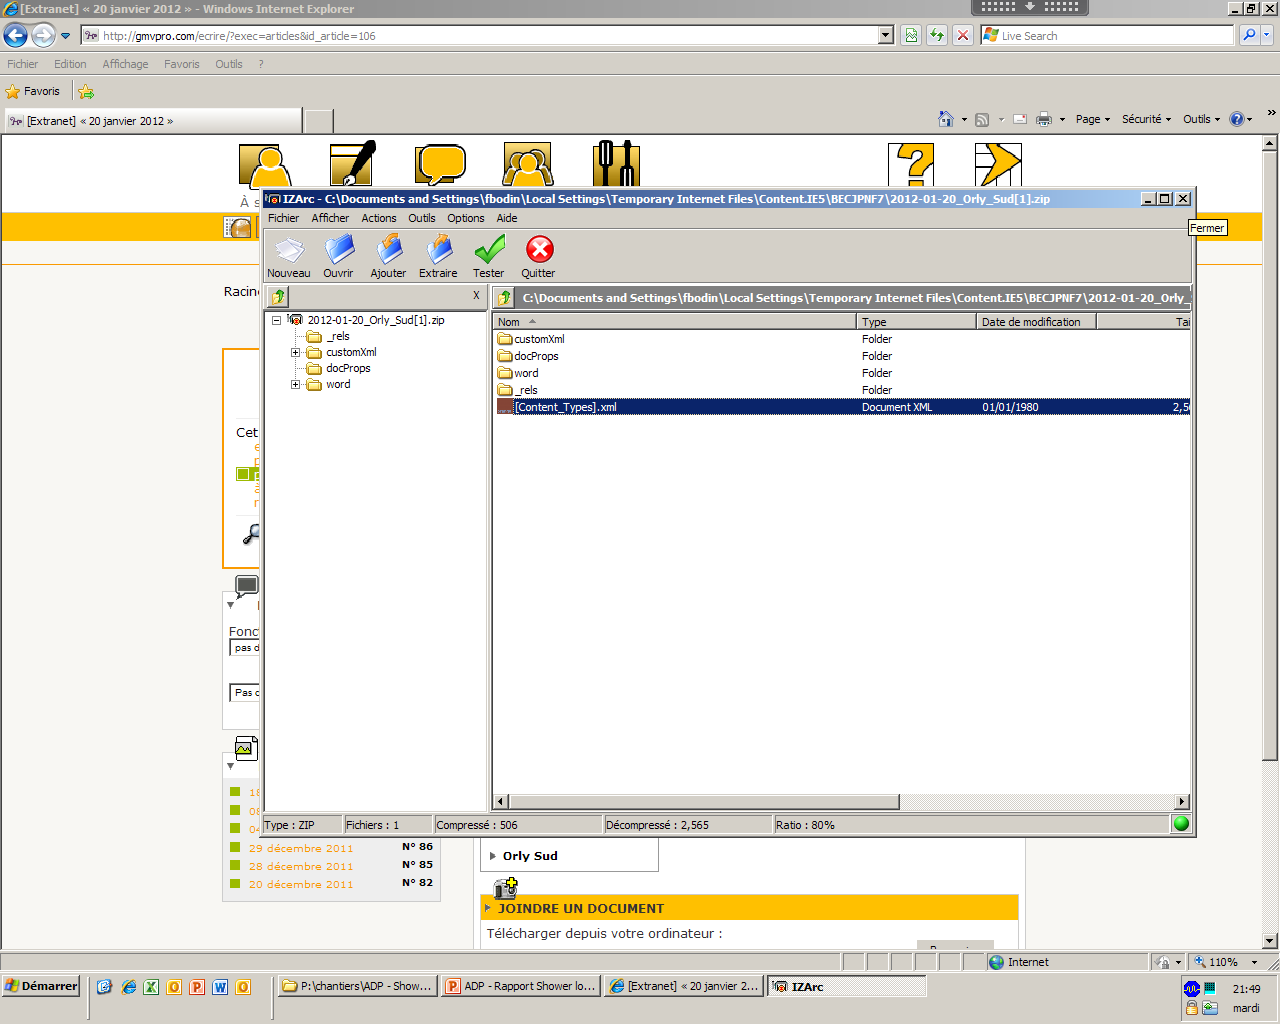Click the Live Search magnifier button

1249,35
